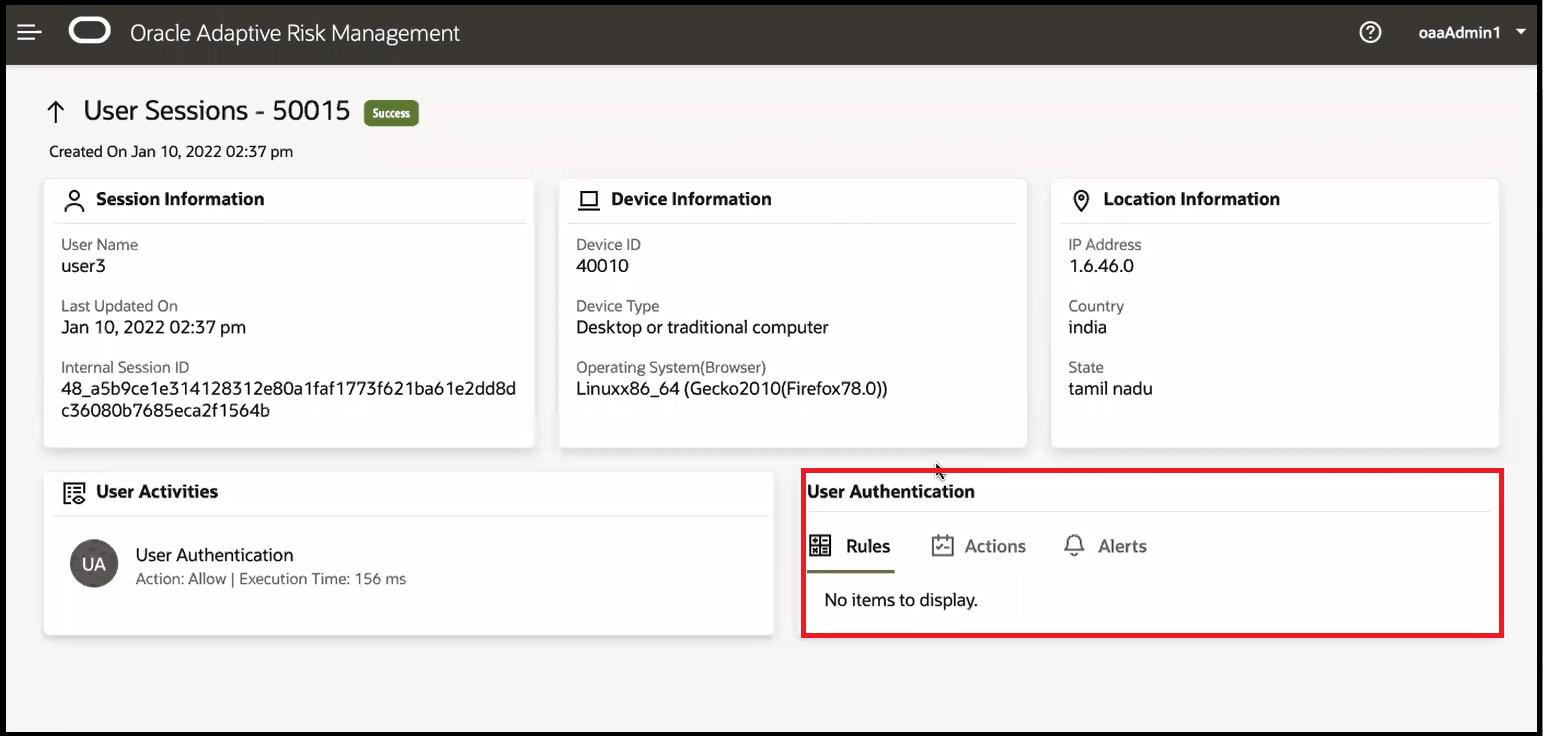Click the country value india
This screenshot has width=1543, height=736.
[x=1087, y=327]
